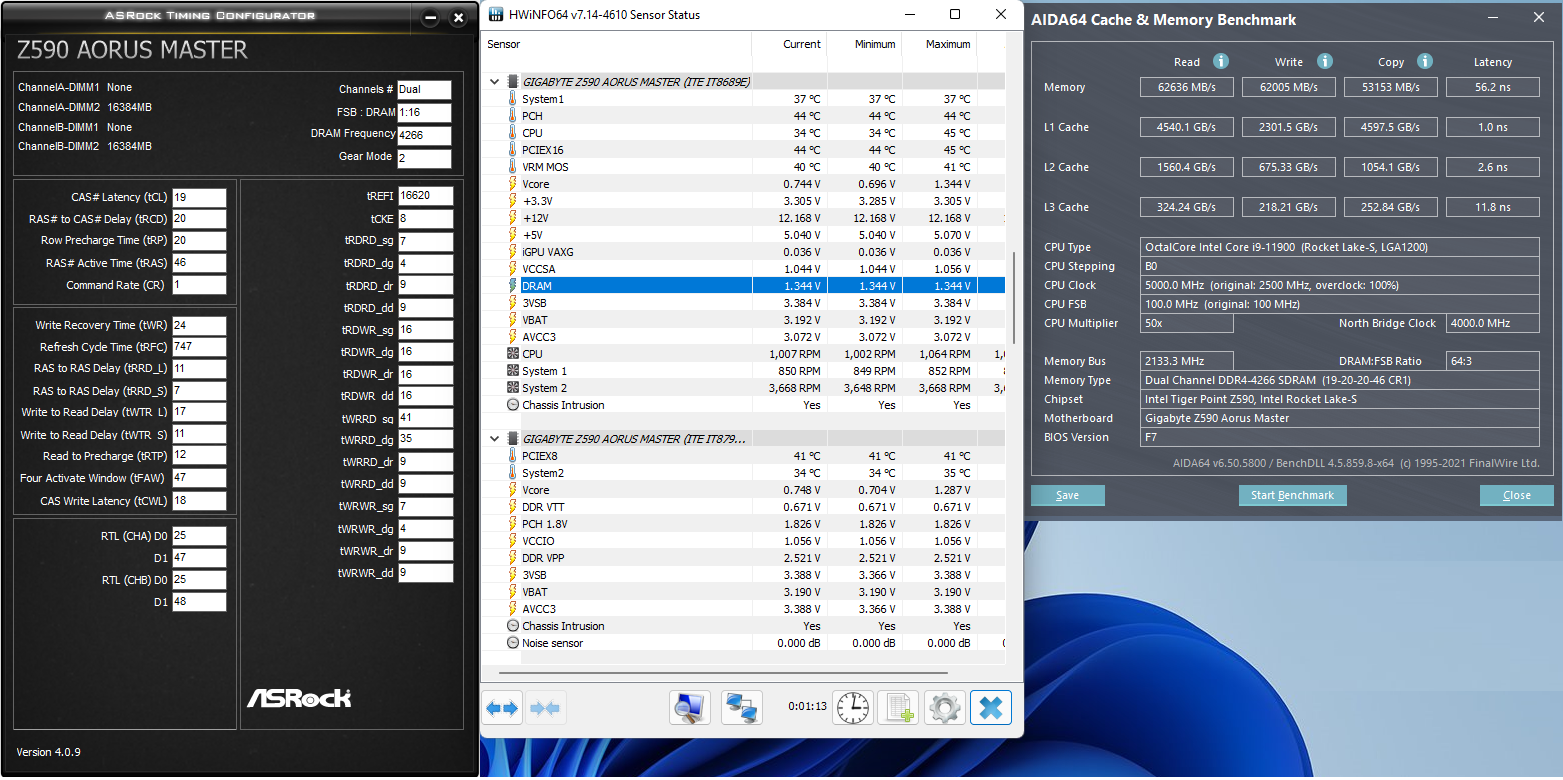
Task: Click Memory Read value 62636 MB/s
Action: click(1187, 87)
